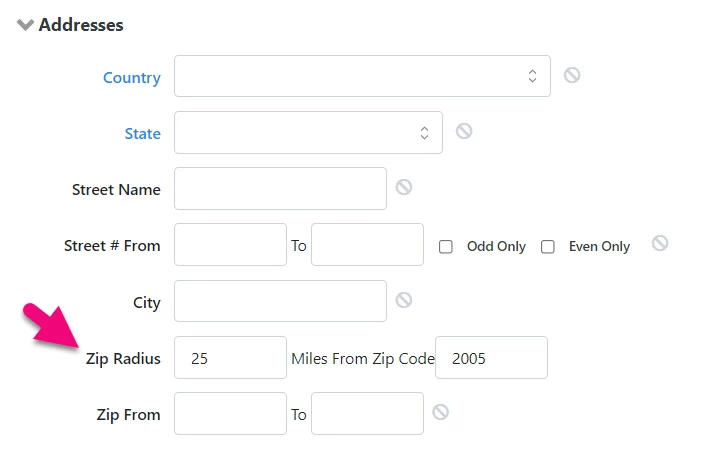Click the Street # From input
This screenshot has width=703, height=464.
click(x=230, y=245)
